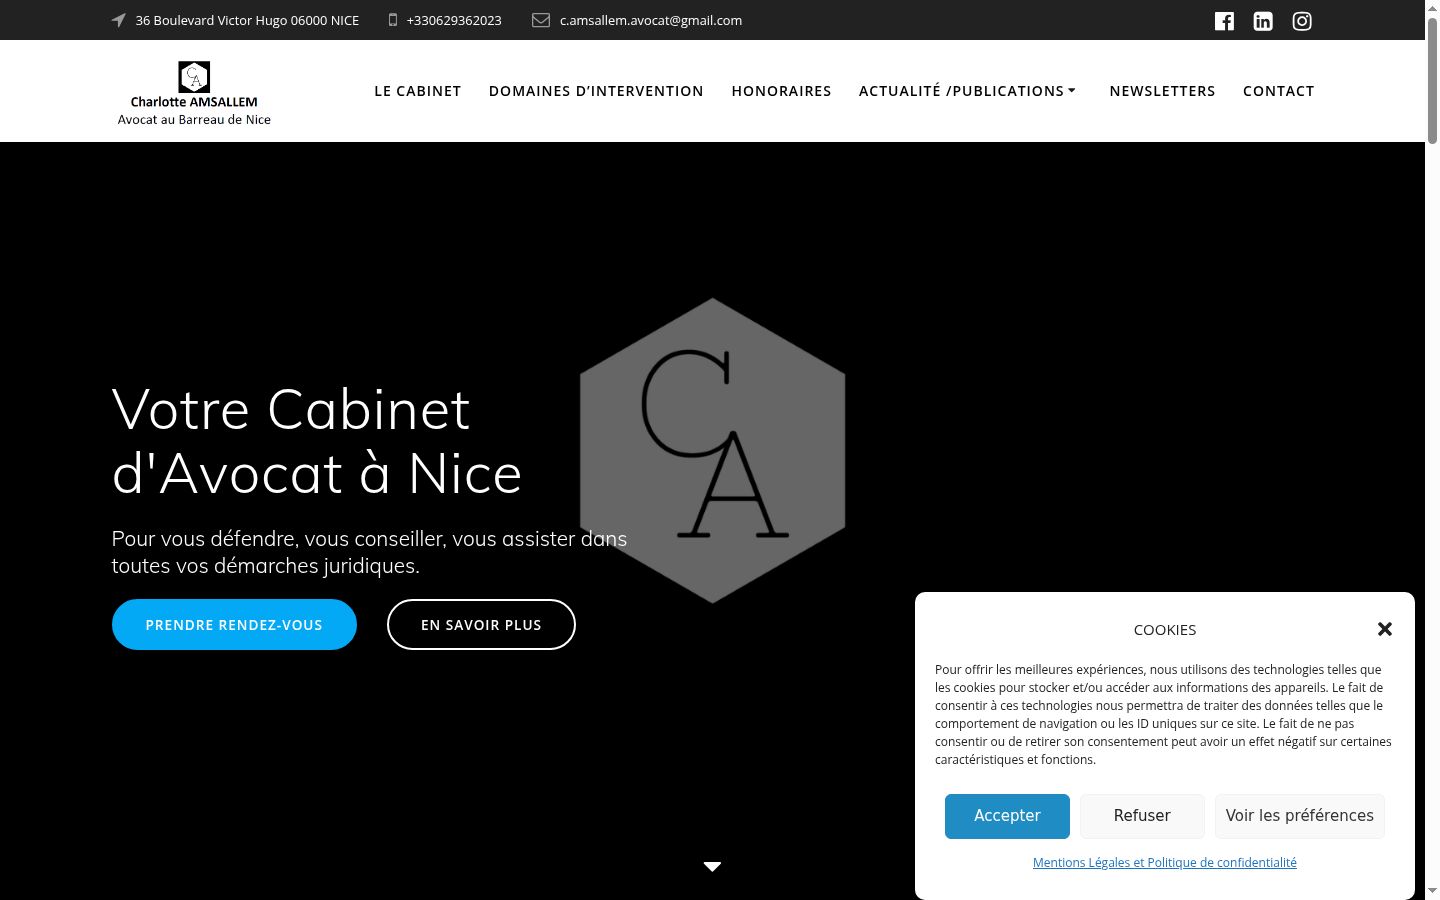Click the location arrow icon beside address

point(119,20)
